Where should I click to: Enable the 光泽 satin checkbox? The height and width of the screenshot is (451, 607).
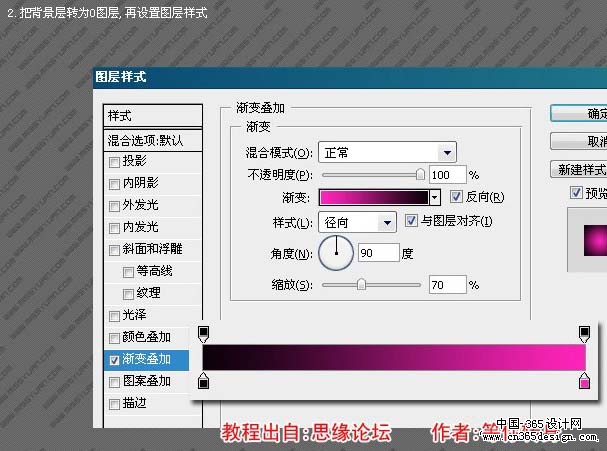click(x=114, y=317)
